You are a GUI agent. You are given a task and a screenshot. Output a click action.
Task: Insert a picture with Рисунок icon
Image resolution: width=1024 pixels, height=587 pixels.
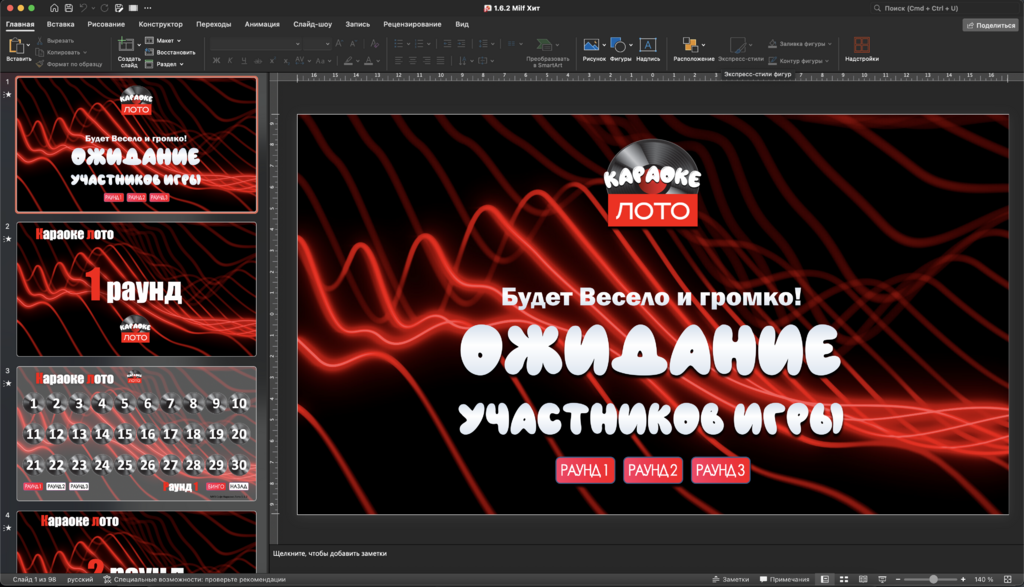tap(591, 44)
